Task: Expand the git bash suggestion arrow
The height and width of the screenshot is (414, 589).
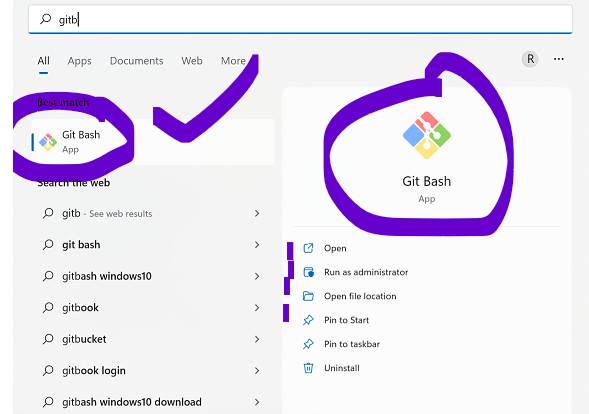Action: (x=257, y=245)
